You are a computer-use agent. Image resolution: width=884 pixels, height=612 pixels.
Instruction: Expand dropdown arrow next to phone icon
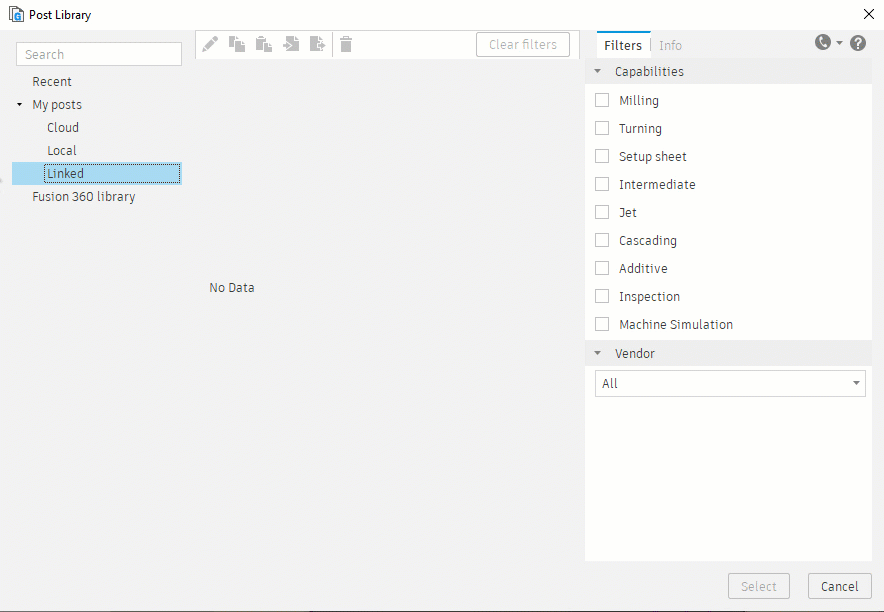(839, 43)
